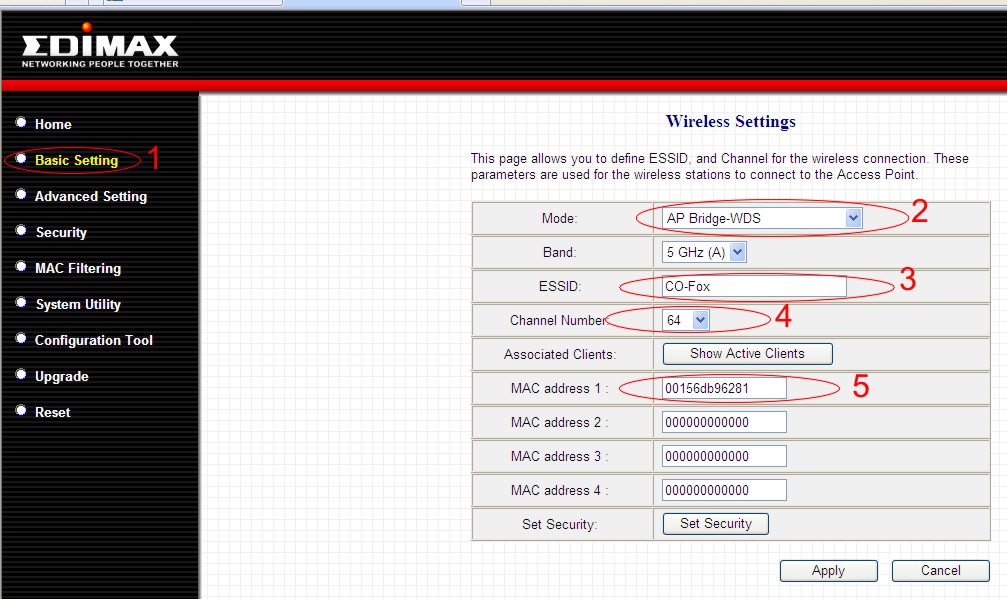Image resolution: width=1007 pixels, height=599 pixels.
Task: Click the Band: label
Action: point(559,252)
